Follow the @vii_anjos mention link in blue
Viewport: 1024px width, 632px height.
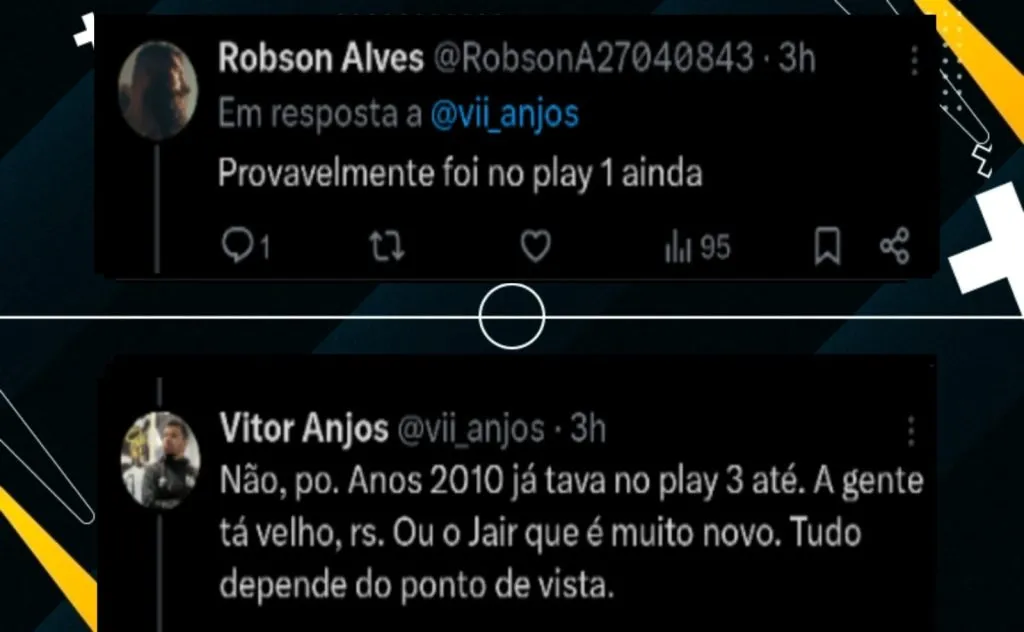(x=505, y=114)
